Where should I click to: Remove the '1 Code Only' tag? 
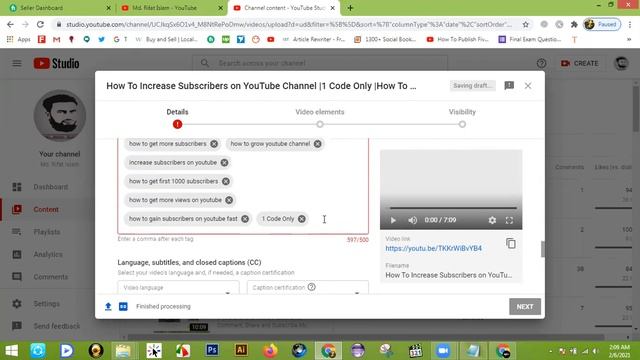302,219
